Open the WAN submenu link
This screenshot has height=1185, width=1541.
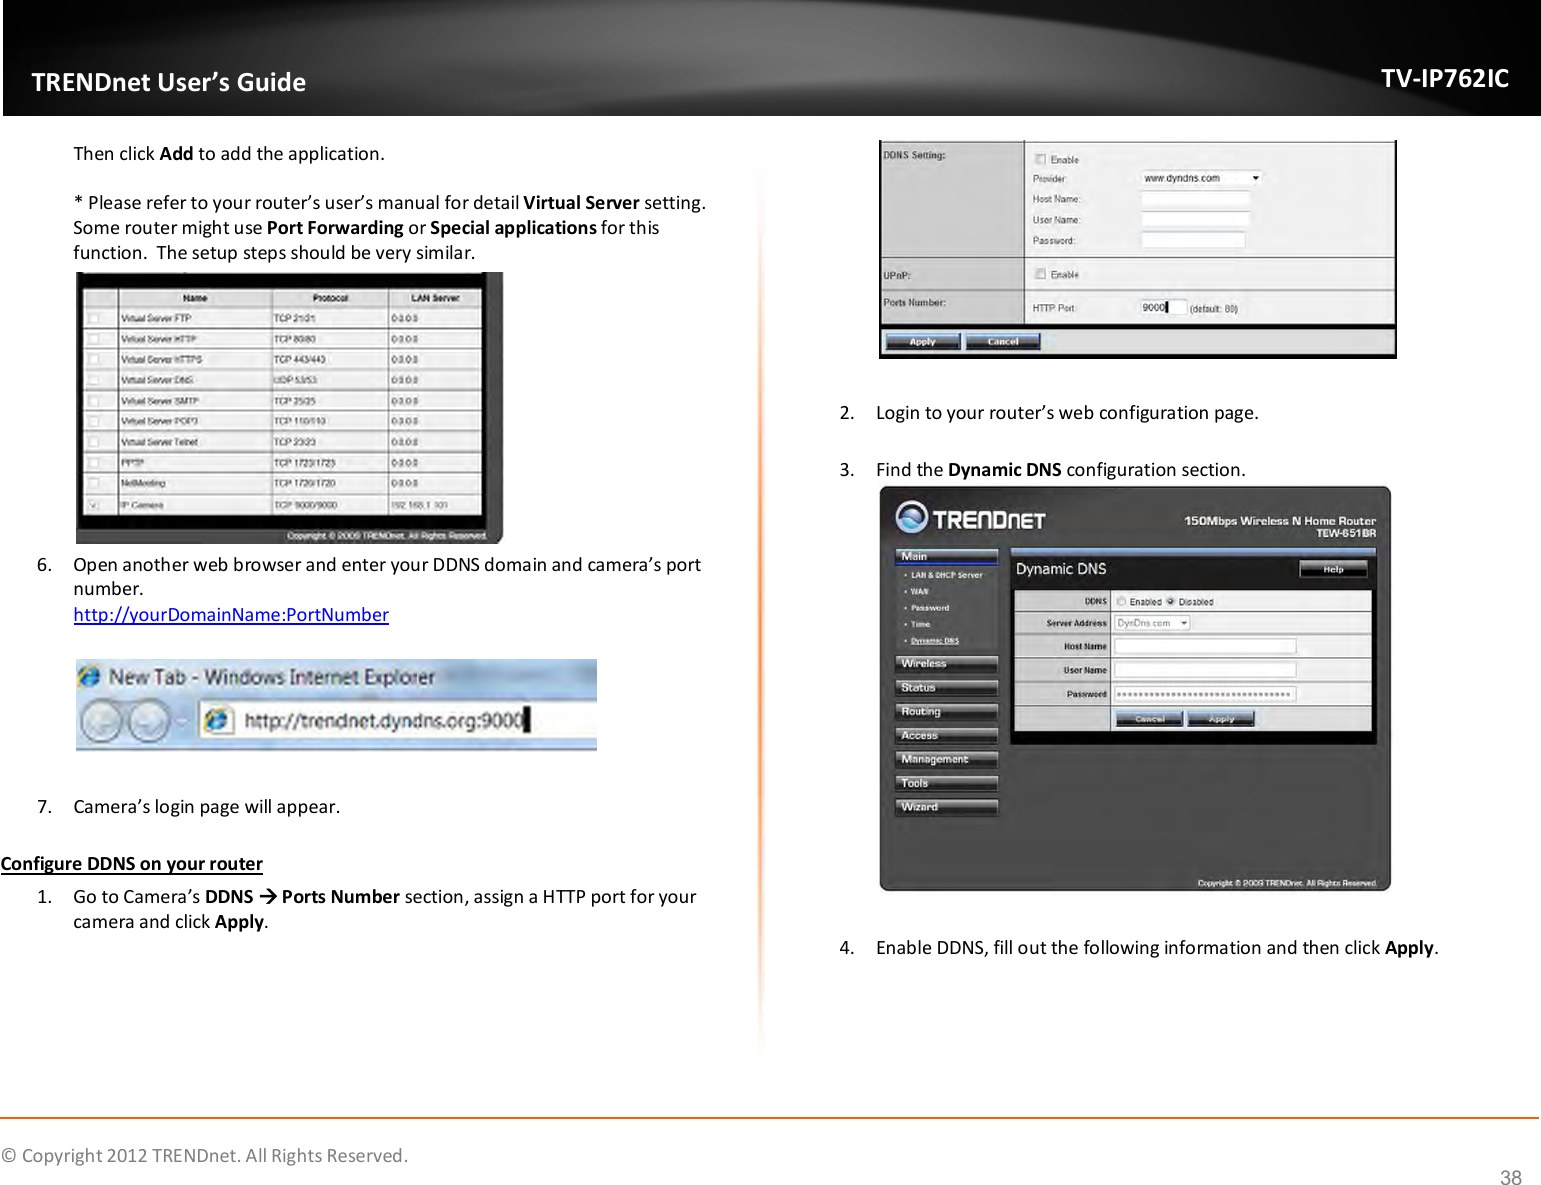tap(919, 591)
